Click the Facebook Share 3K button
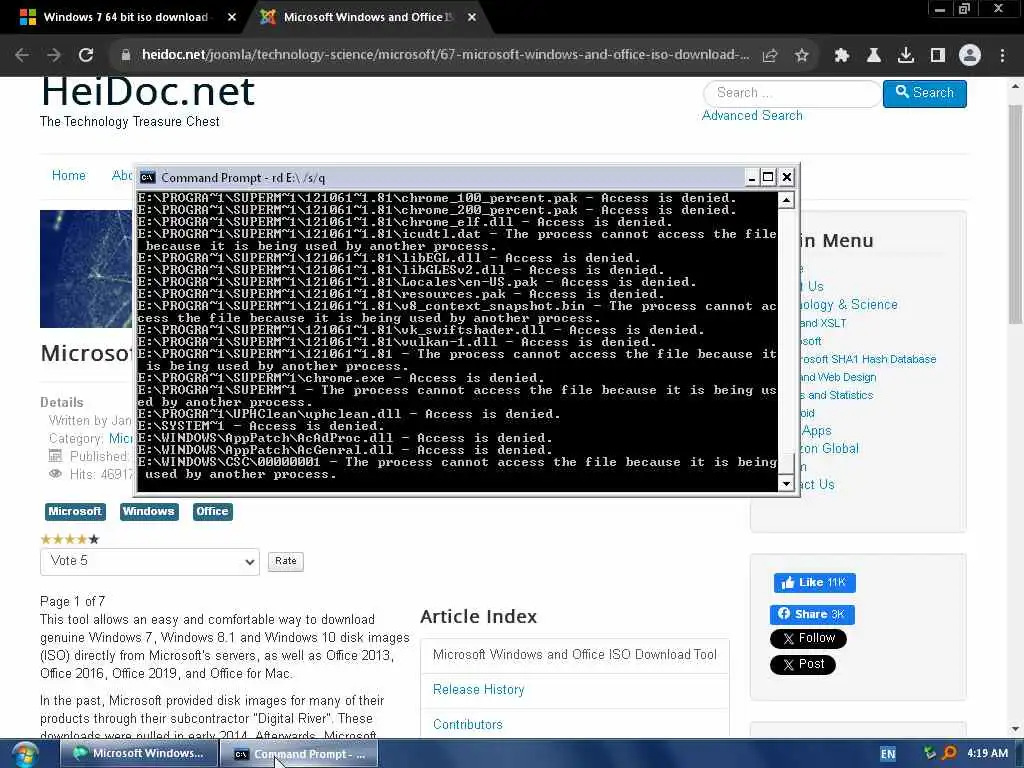This screenshot has height=768, width=1024. (x=812, y=615)
